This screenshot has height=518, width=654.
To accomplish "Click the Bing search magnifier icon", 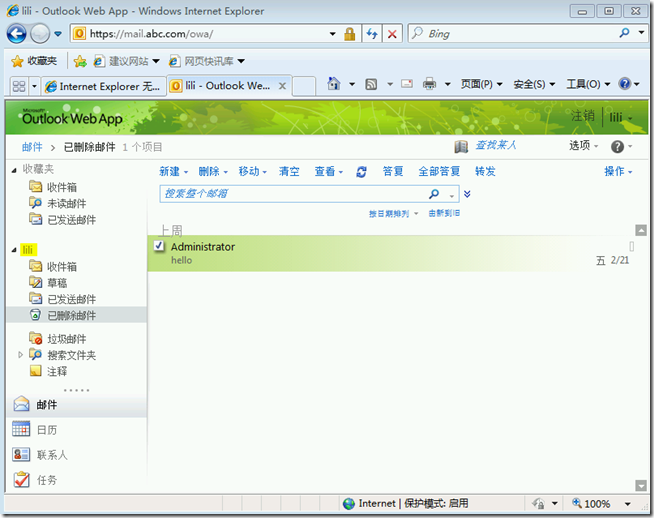I will tap(624, 33).
